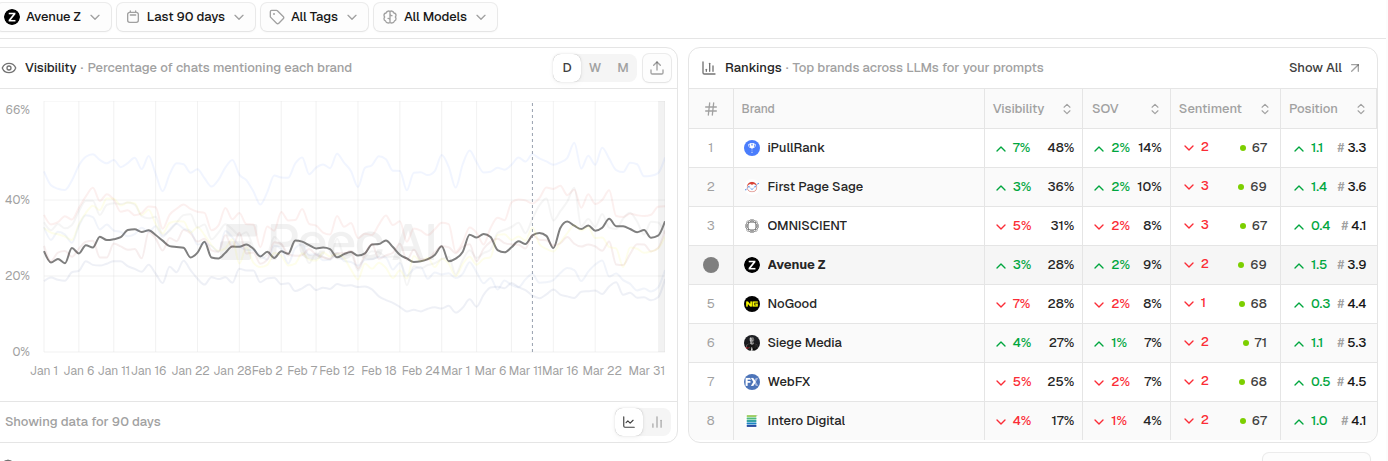
Task: Click the dashed vertical marker on chart
Action: (532, 226)
